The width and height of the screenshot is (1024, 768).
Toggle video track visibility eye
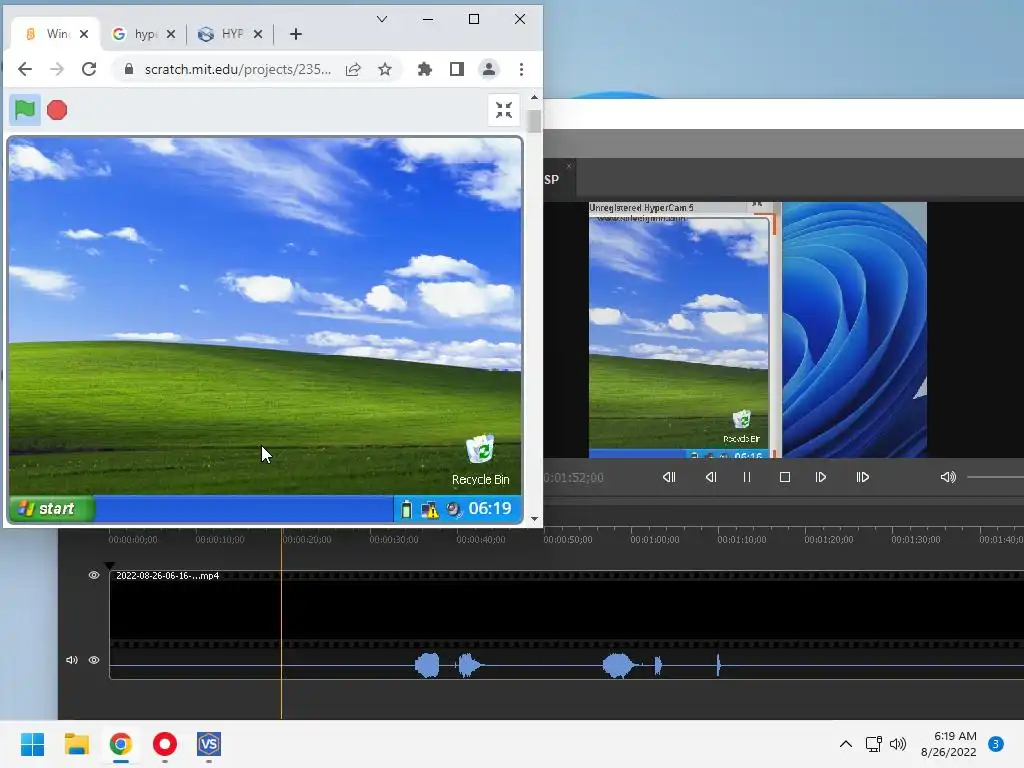[x=94, y=575]
